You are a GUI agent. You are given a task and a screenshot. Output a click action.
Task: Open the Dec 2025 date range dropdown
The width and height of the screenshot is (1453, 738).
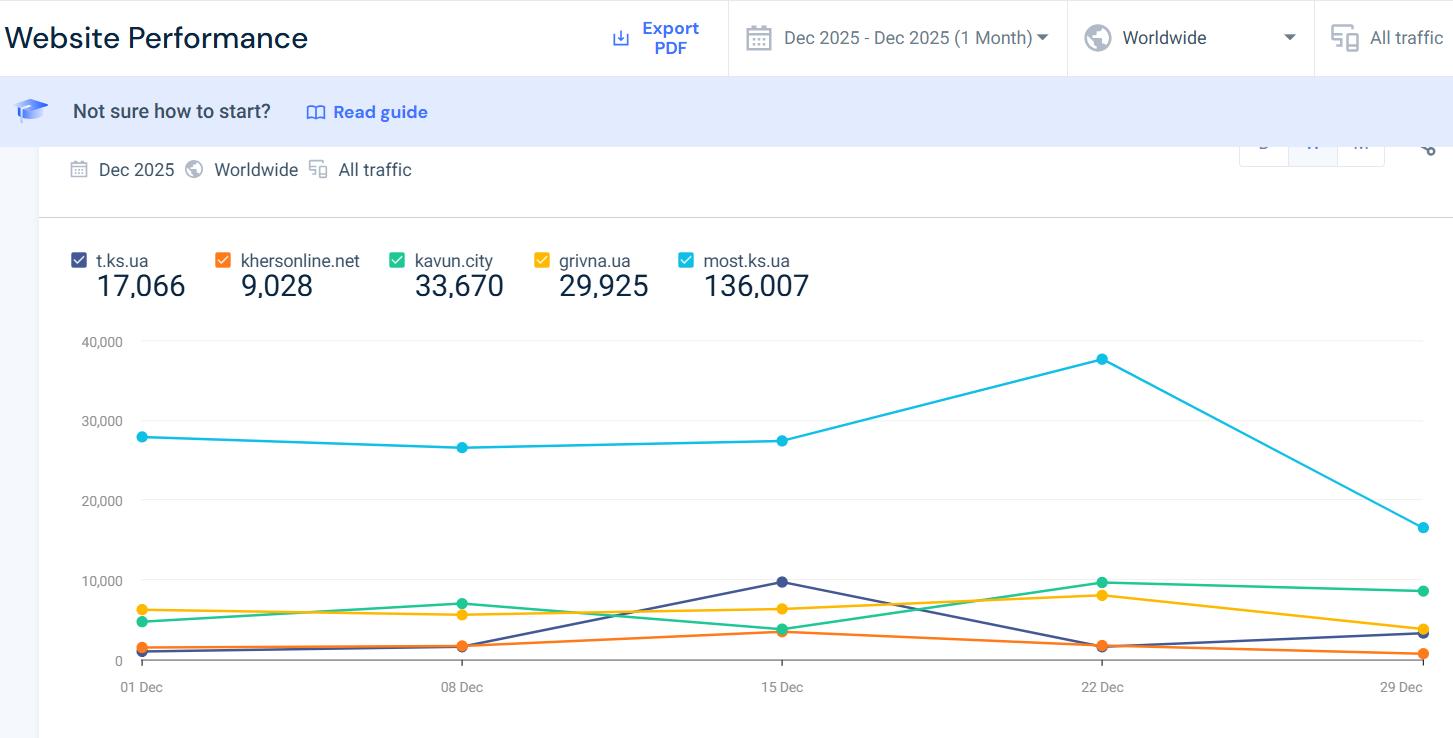point(915,38)
